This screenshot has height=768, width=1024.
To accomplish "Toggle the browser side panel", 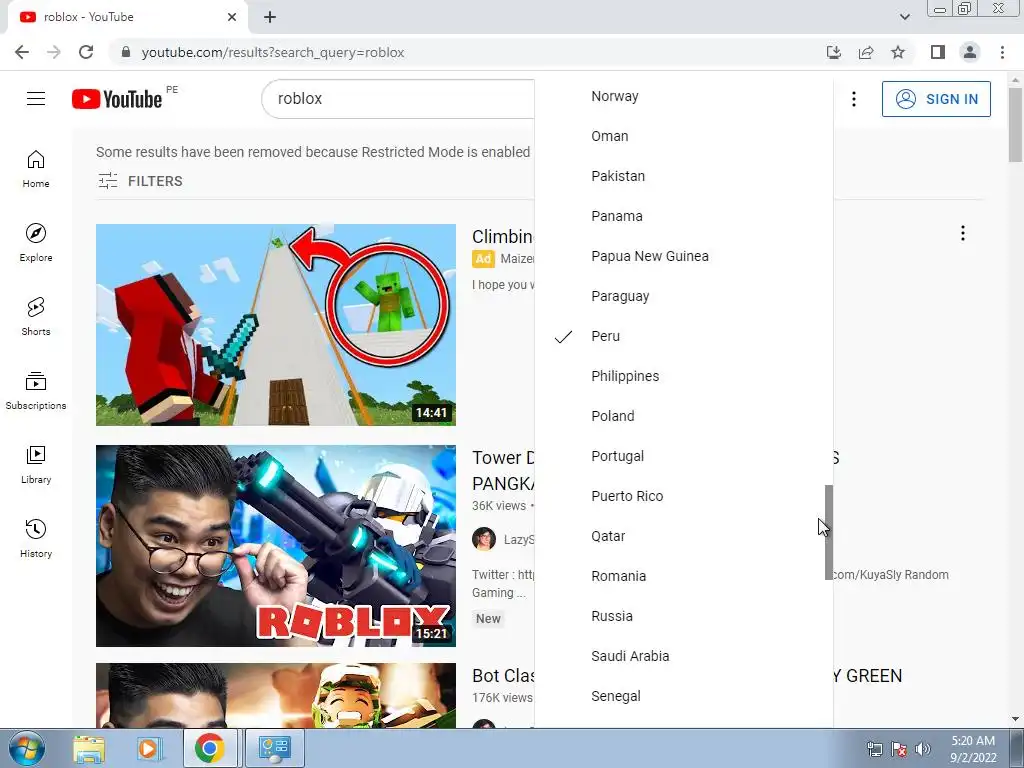I will point(938,52).
